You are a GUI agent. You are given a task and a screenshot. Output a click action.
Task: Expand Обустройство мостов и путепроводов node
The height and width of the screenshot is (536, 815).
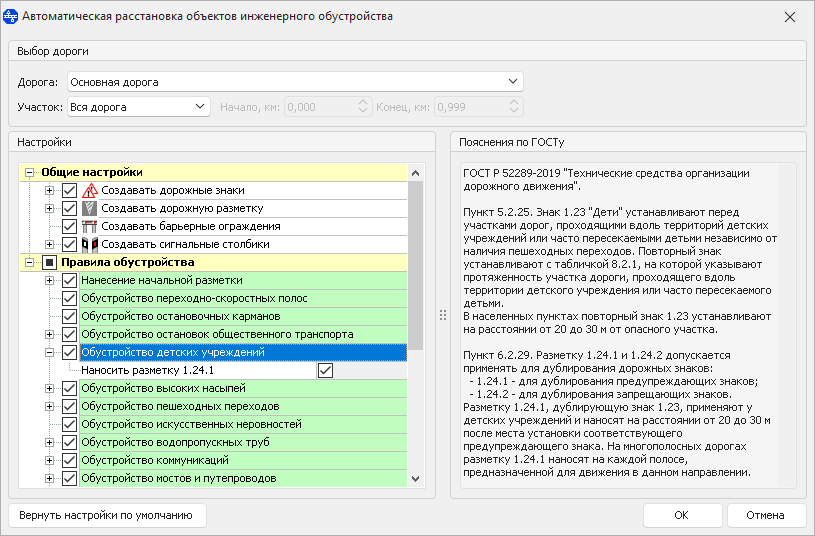click(x=49, y=478)
